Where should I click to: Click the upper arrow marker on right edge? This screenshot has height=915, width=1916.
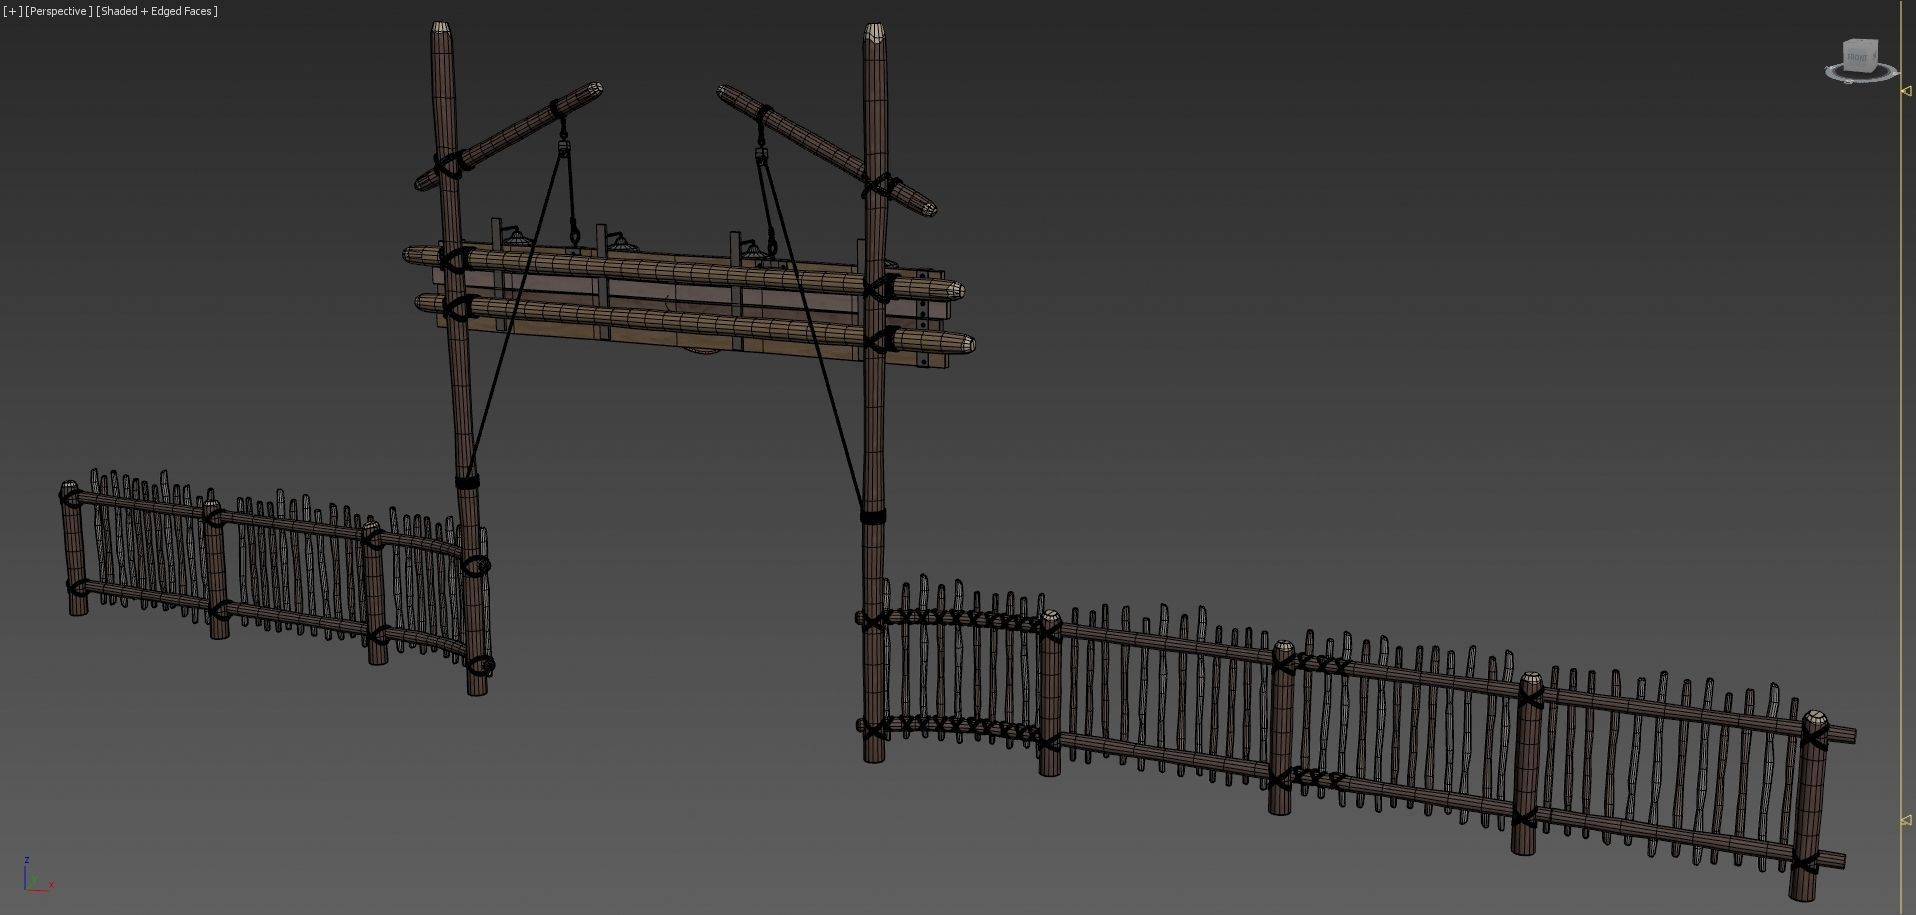pos(1906,91)
